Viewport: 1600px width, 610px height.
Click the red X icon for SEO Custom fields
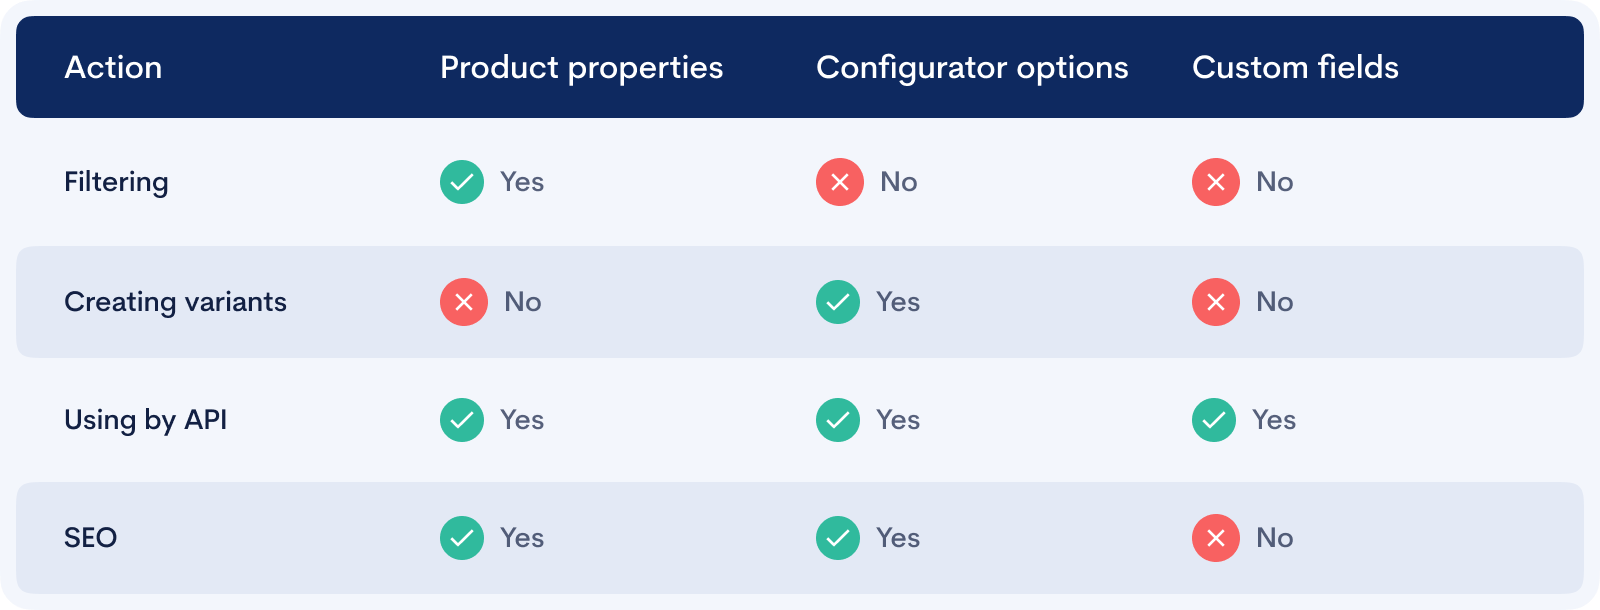pyautogui.click(x=1216, y=538)
